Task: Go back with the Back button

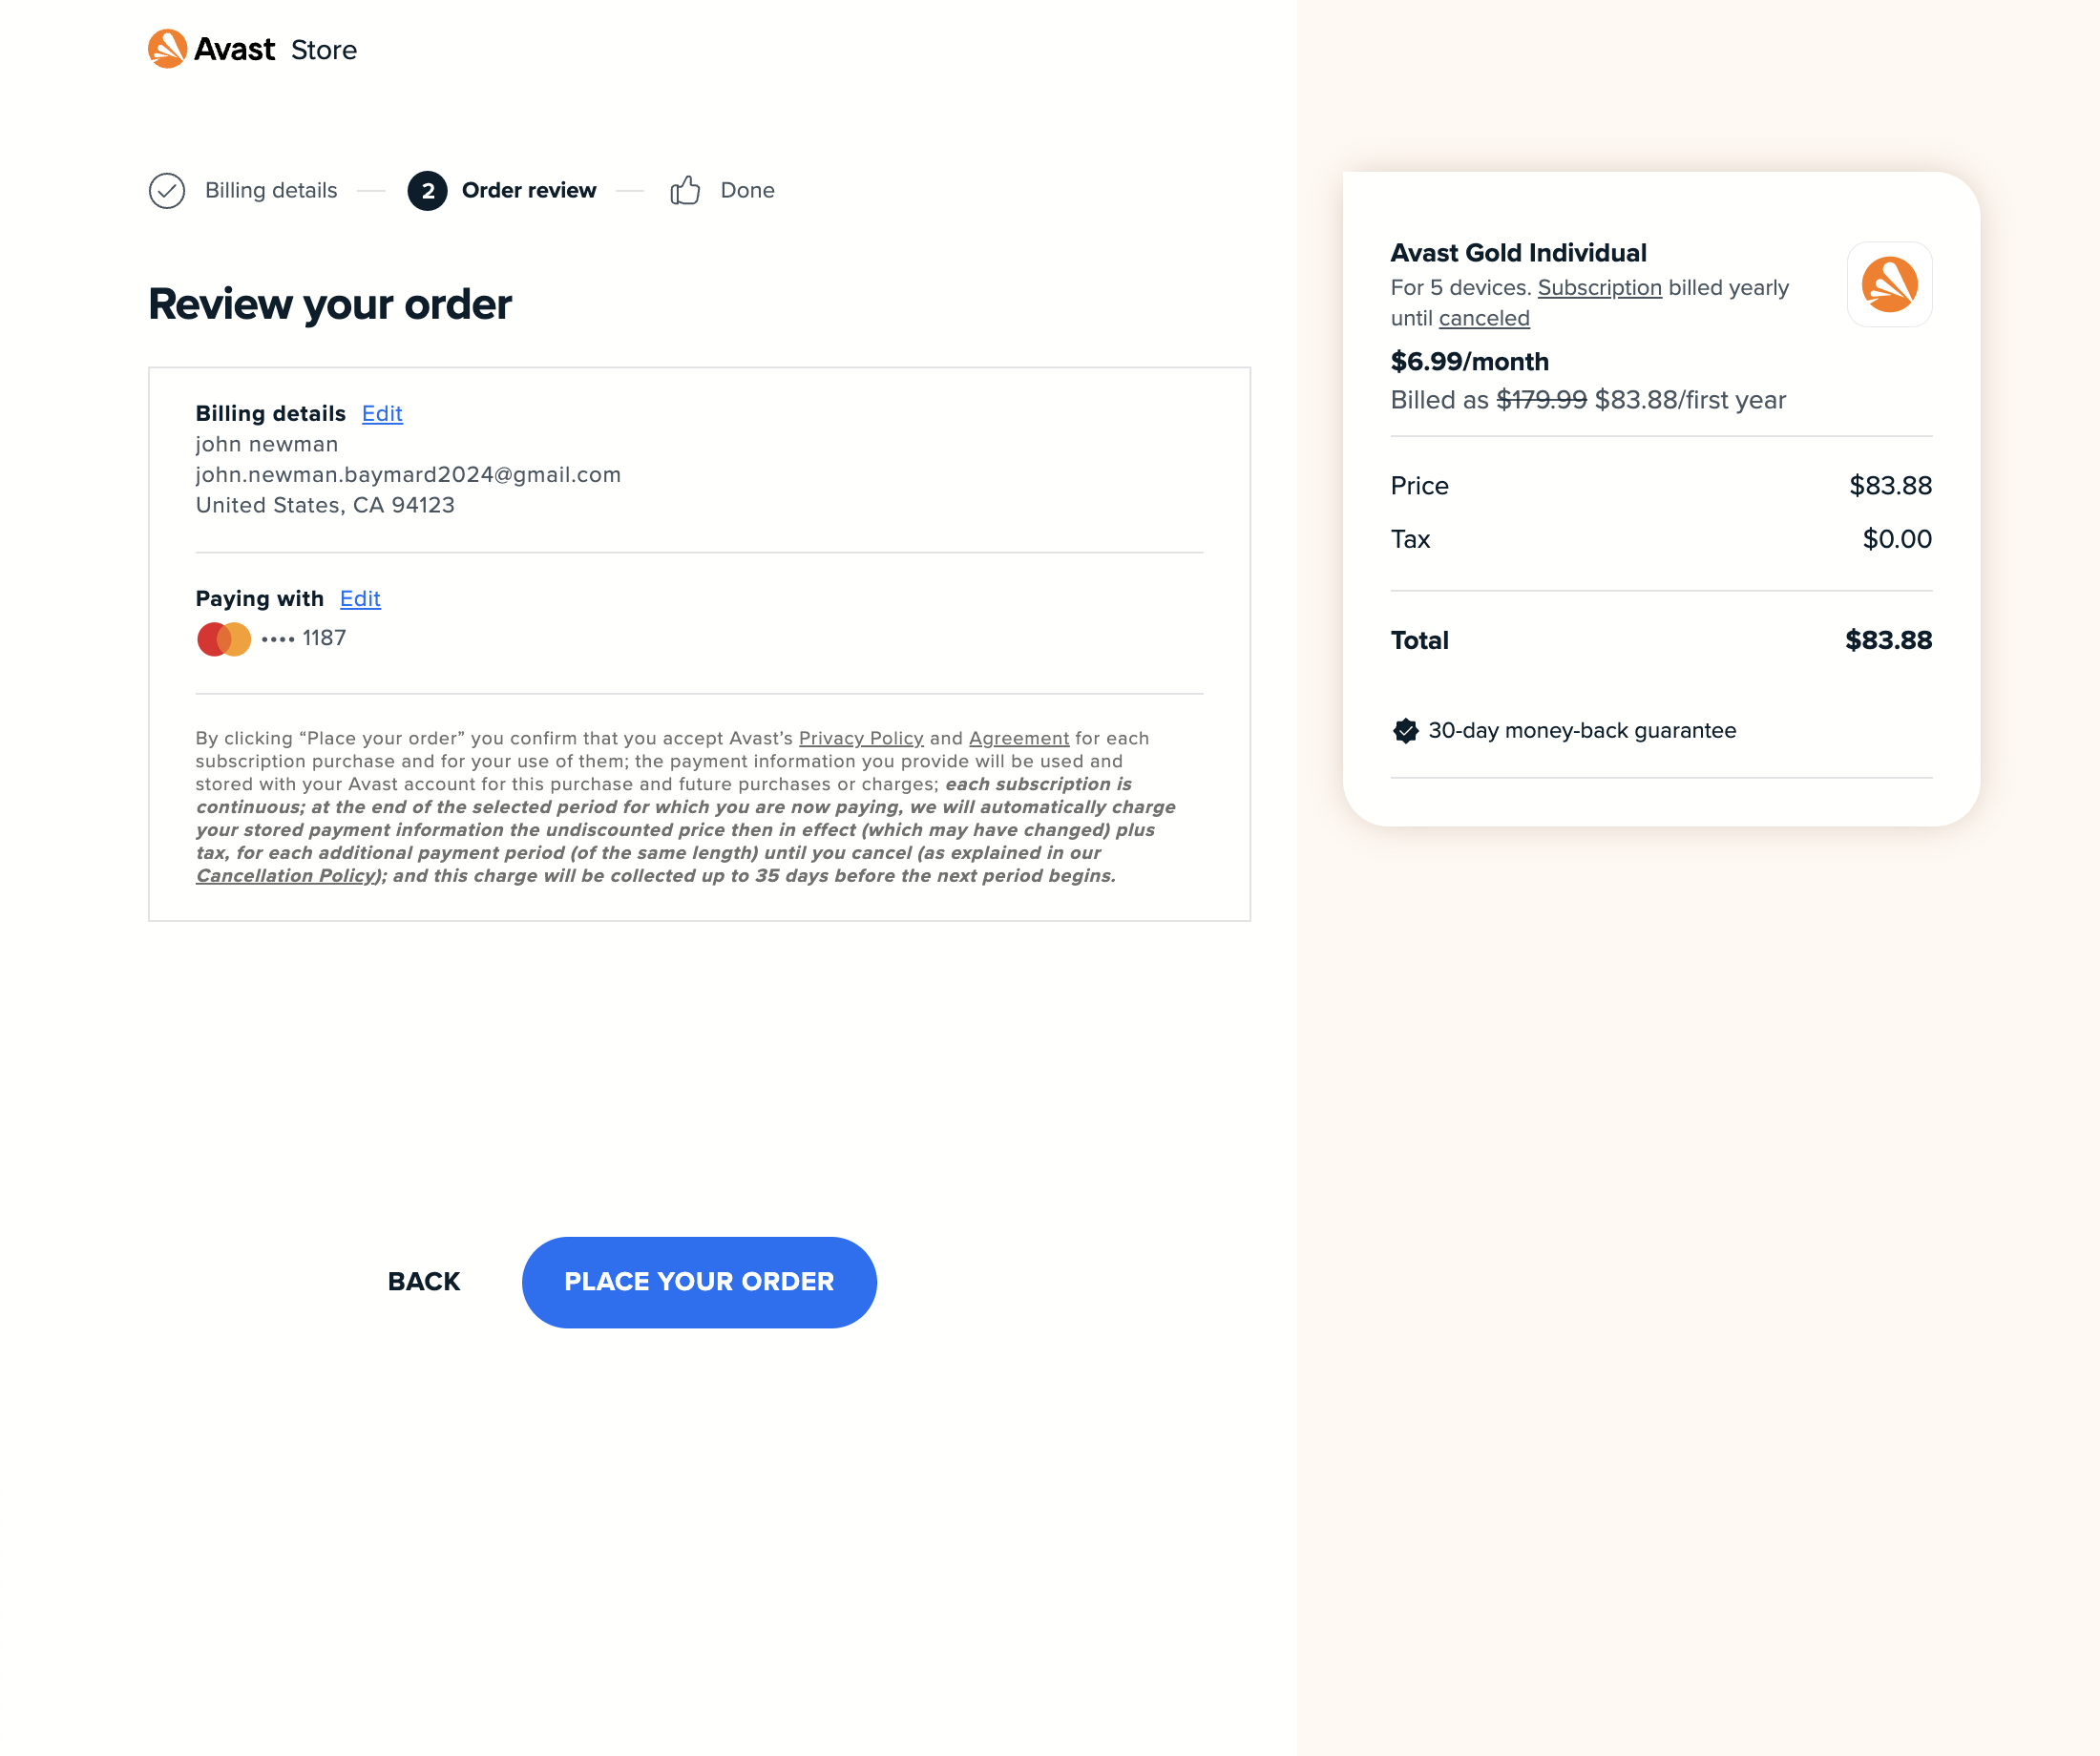Action: tap(424, 1282)
